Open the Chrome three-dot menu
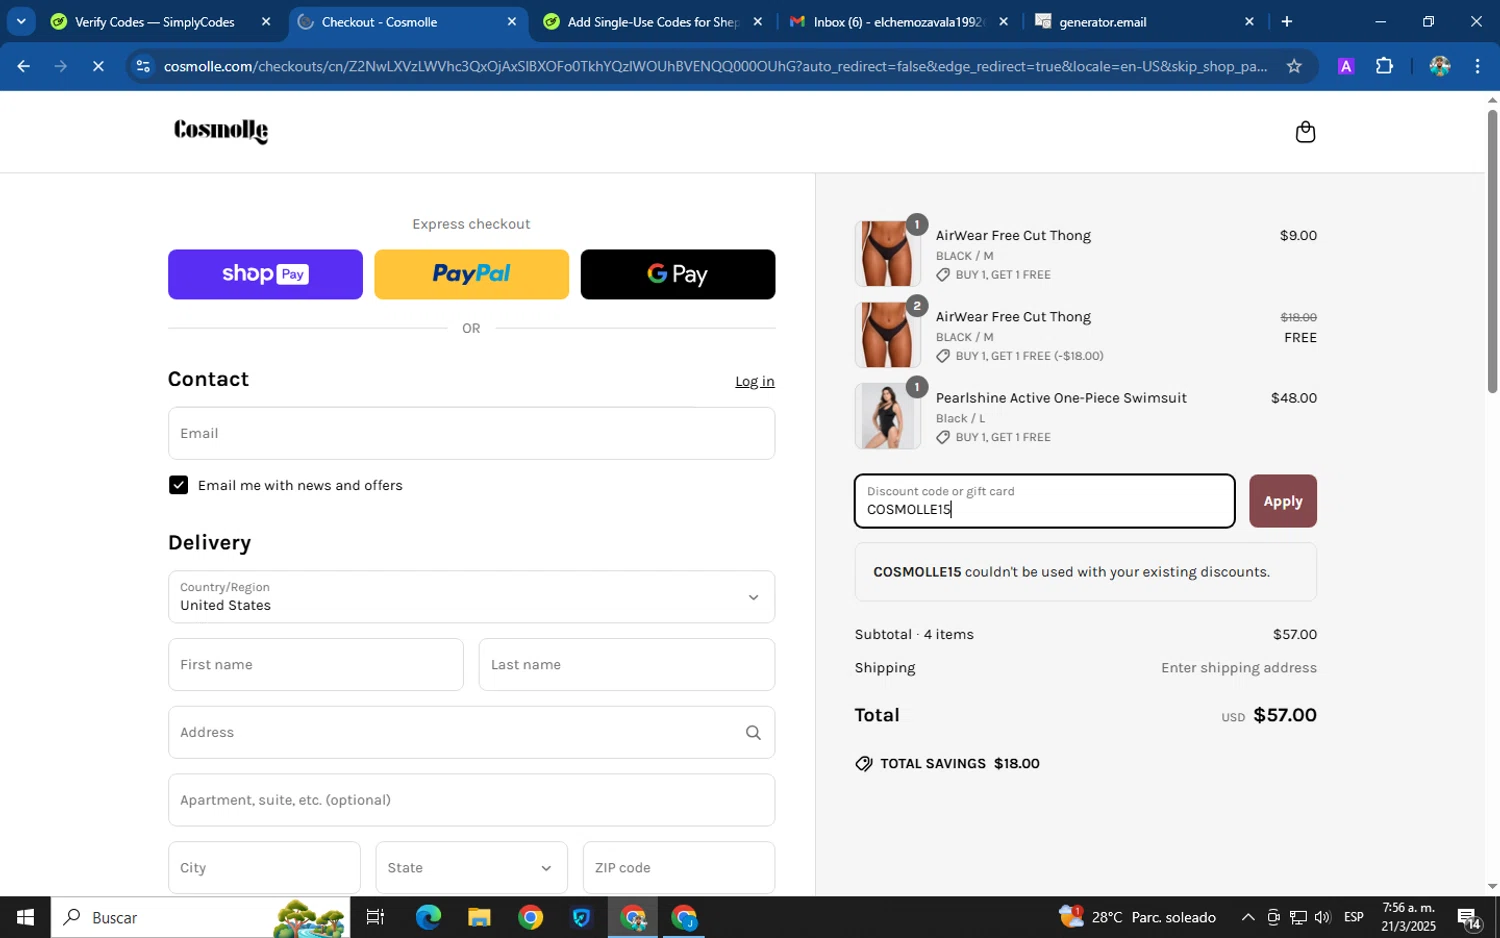 coord(1477,66)
